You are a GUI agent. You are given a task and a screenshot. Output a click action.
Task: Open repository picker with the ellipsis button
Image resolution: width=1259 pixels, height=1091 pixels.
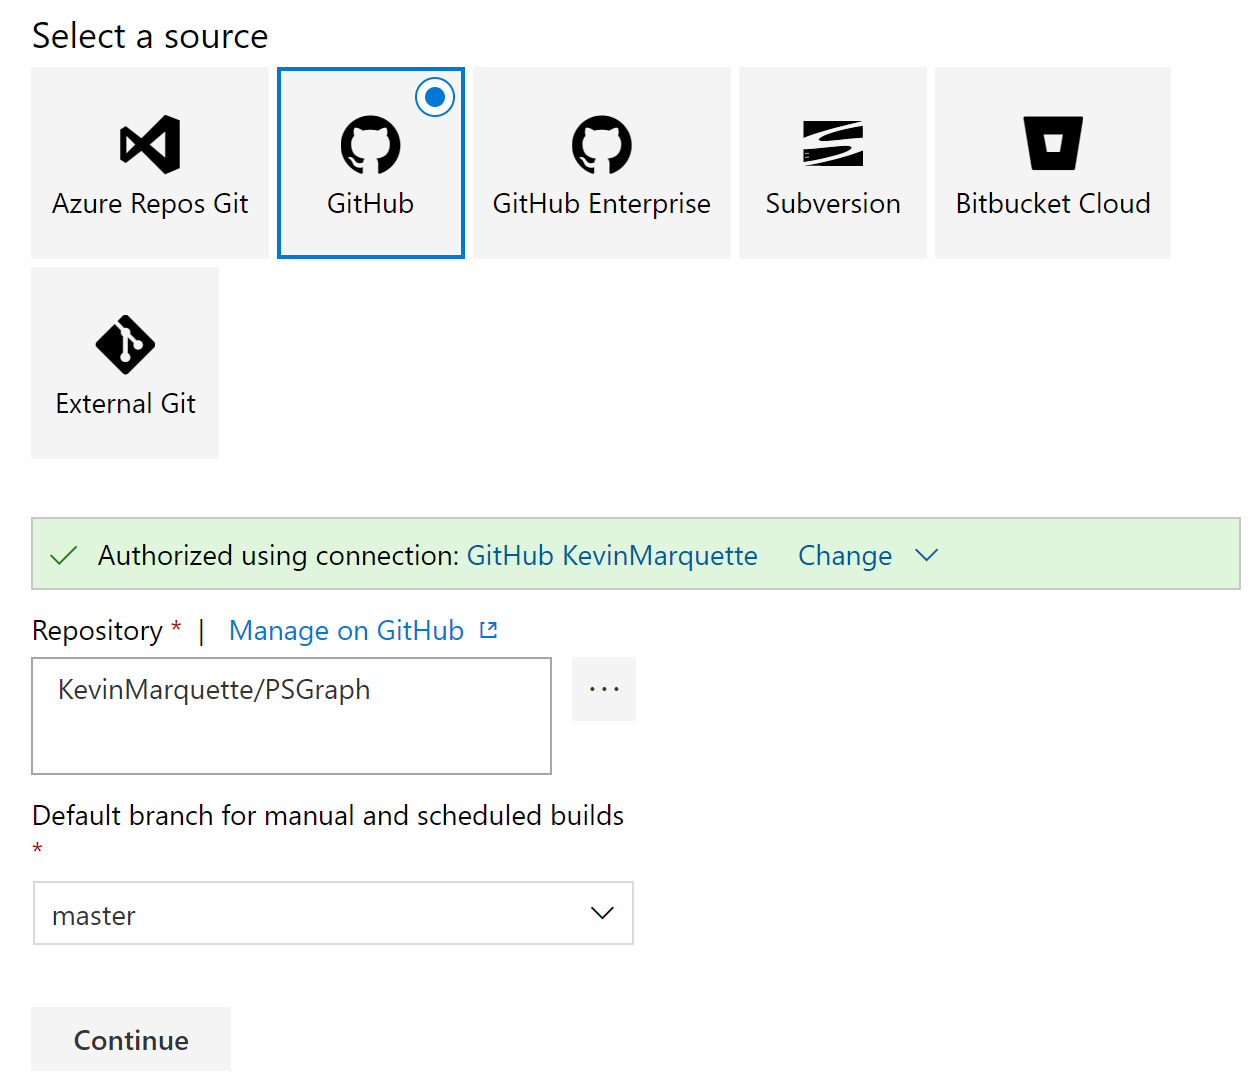(x=604, y=689)
